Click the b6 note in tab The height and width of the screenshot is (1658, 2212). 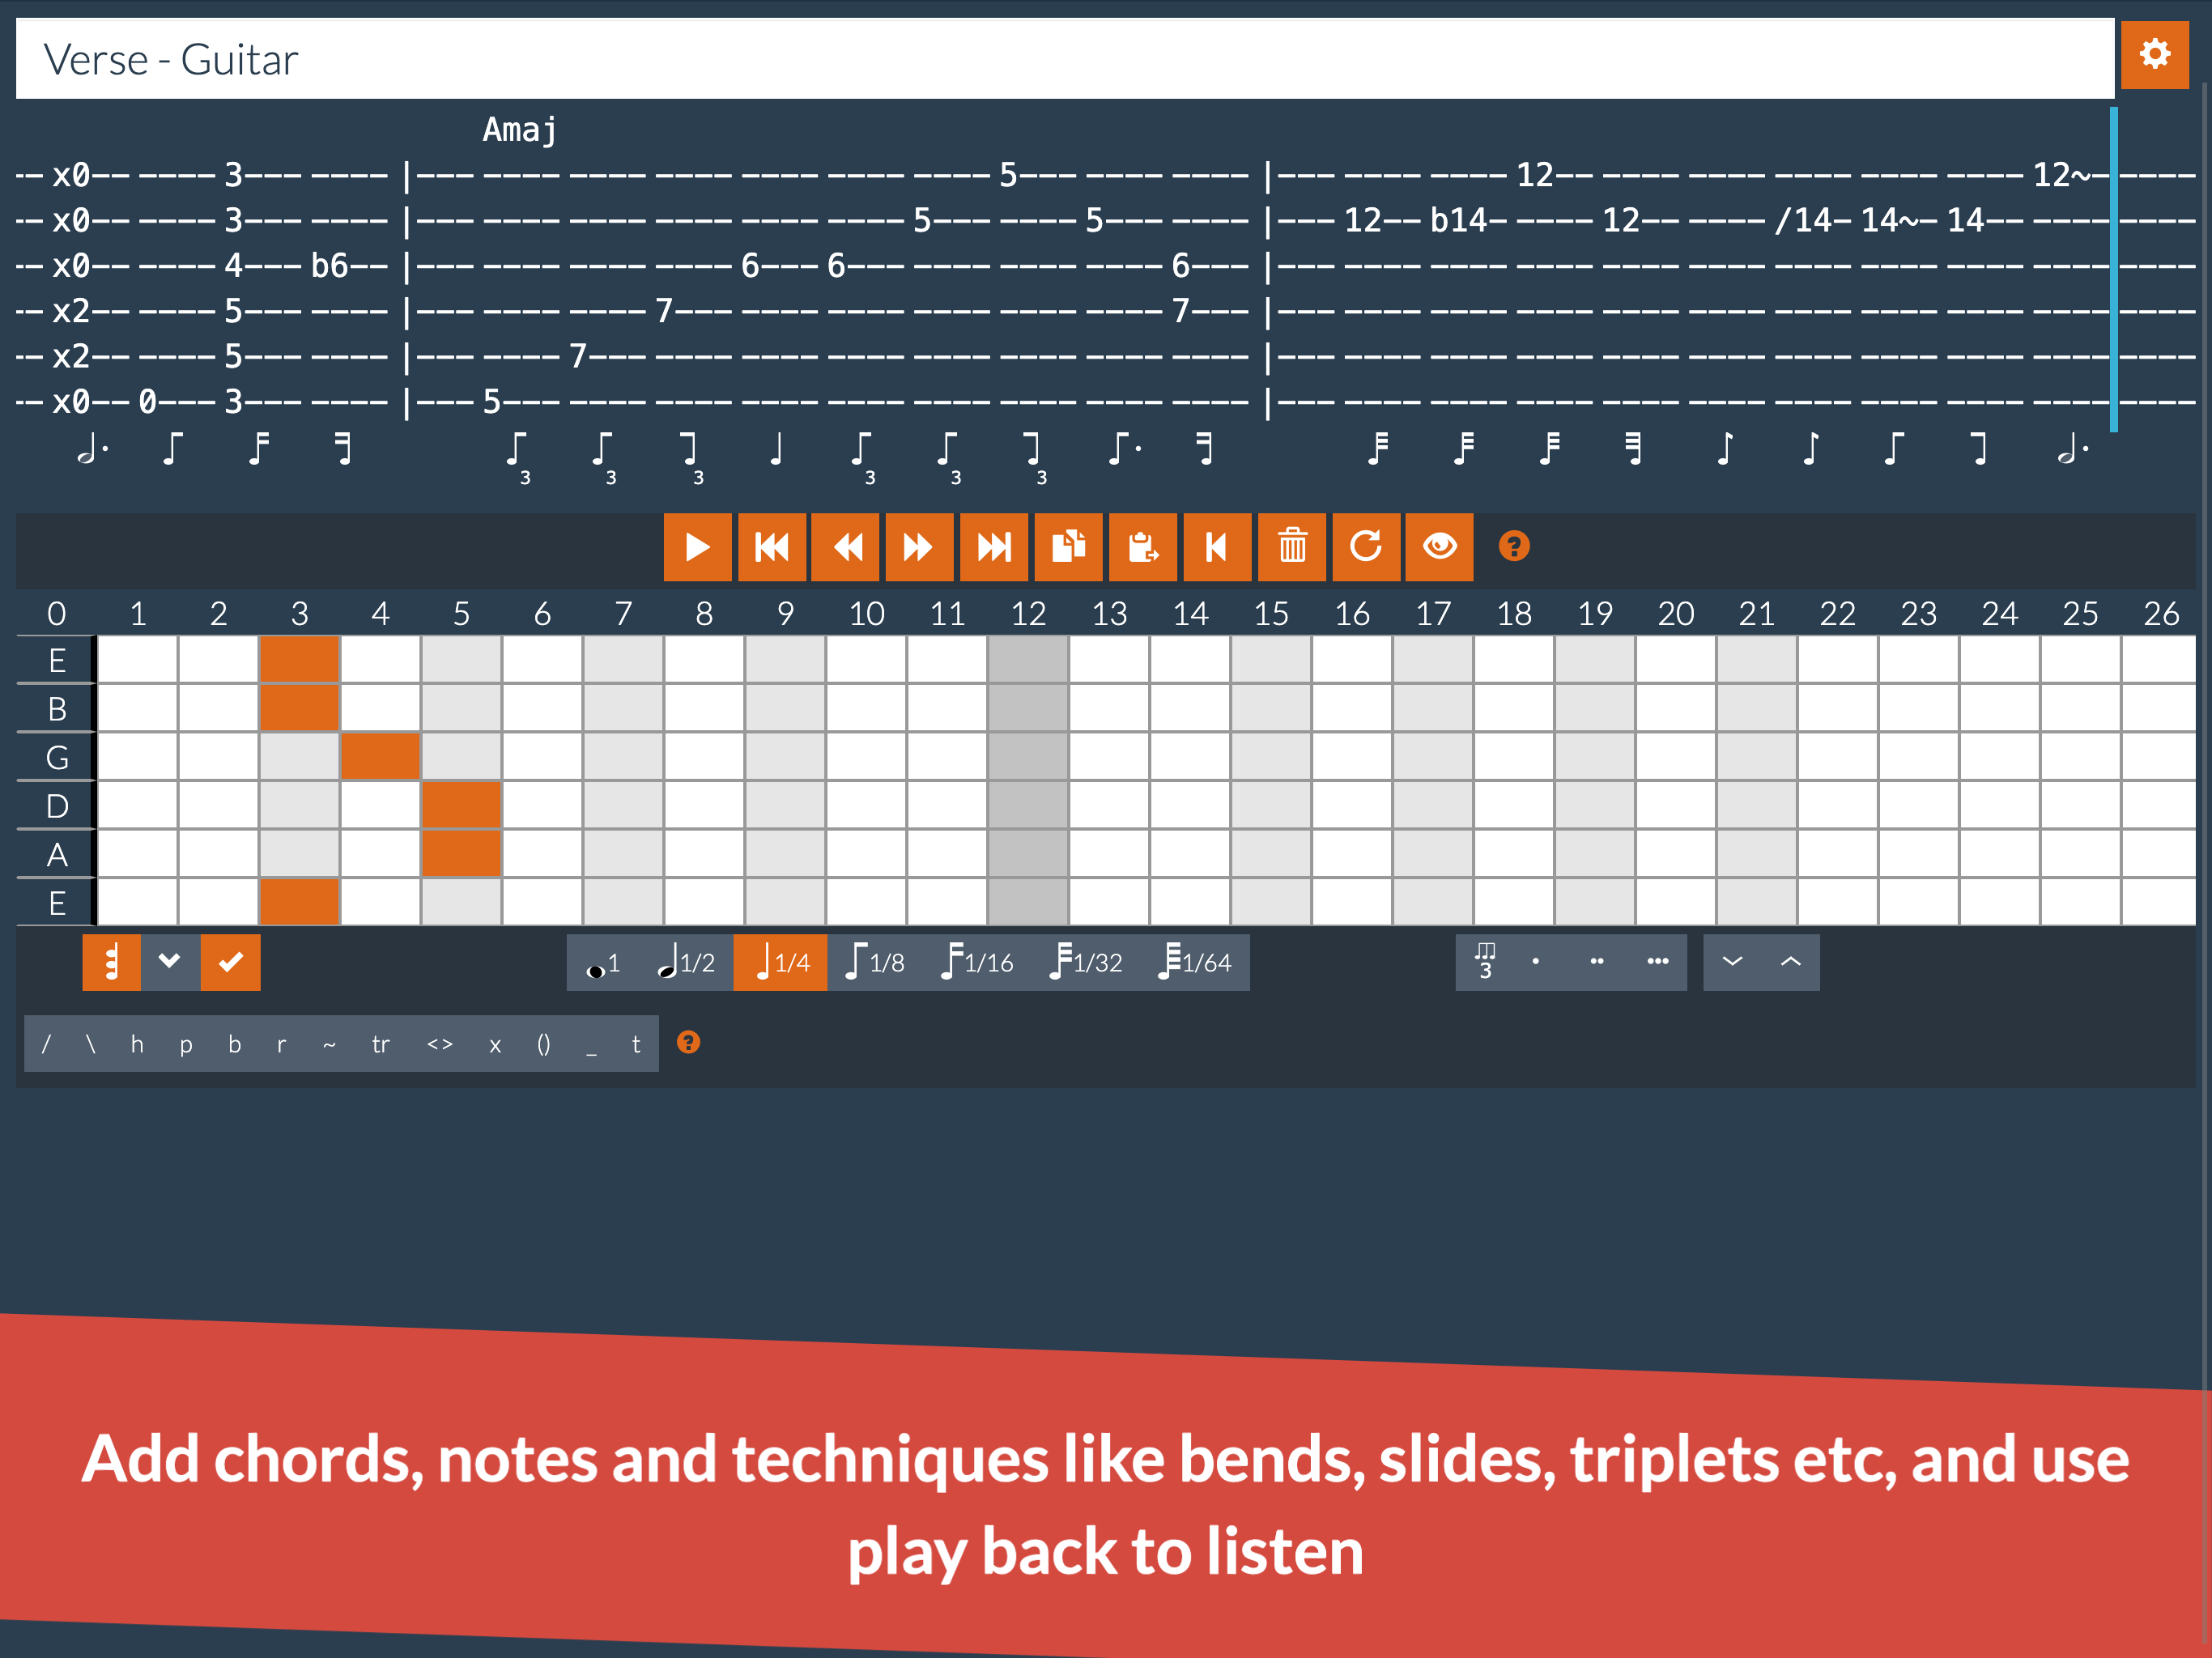tap(330, 266)
